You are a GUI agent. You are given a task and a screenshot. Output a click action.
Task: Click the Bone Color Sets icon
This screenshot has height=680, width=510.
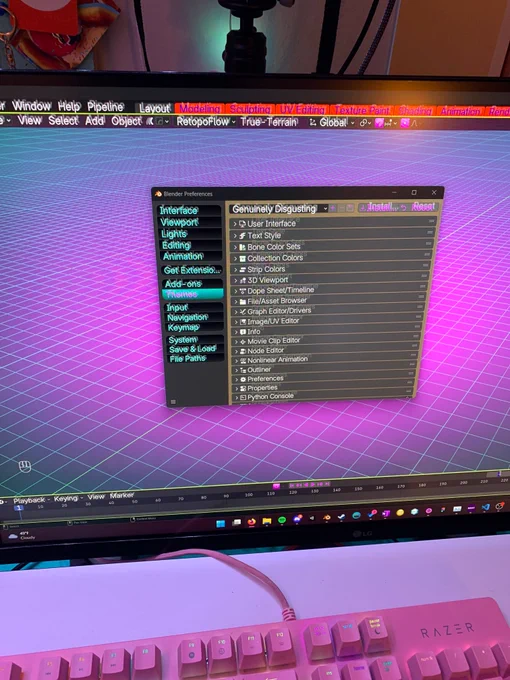coord(242,247)
